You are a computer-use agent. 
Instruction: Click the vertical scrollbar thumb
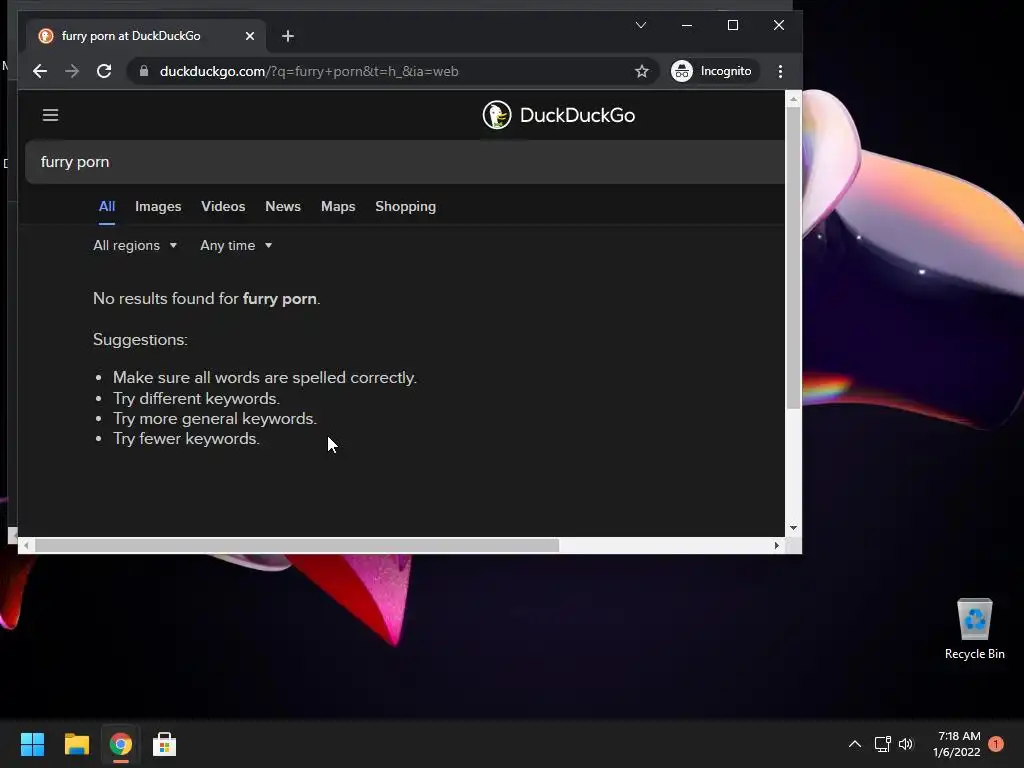(x=793, y=258)
